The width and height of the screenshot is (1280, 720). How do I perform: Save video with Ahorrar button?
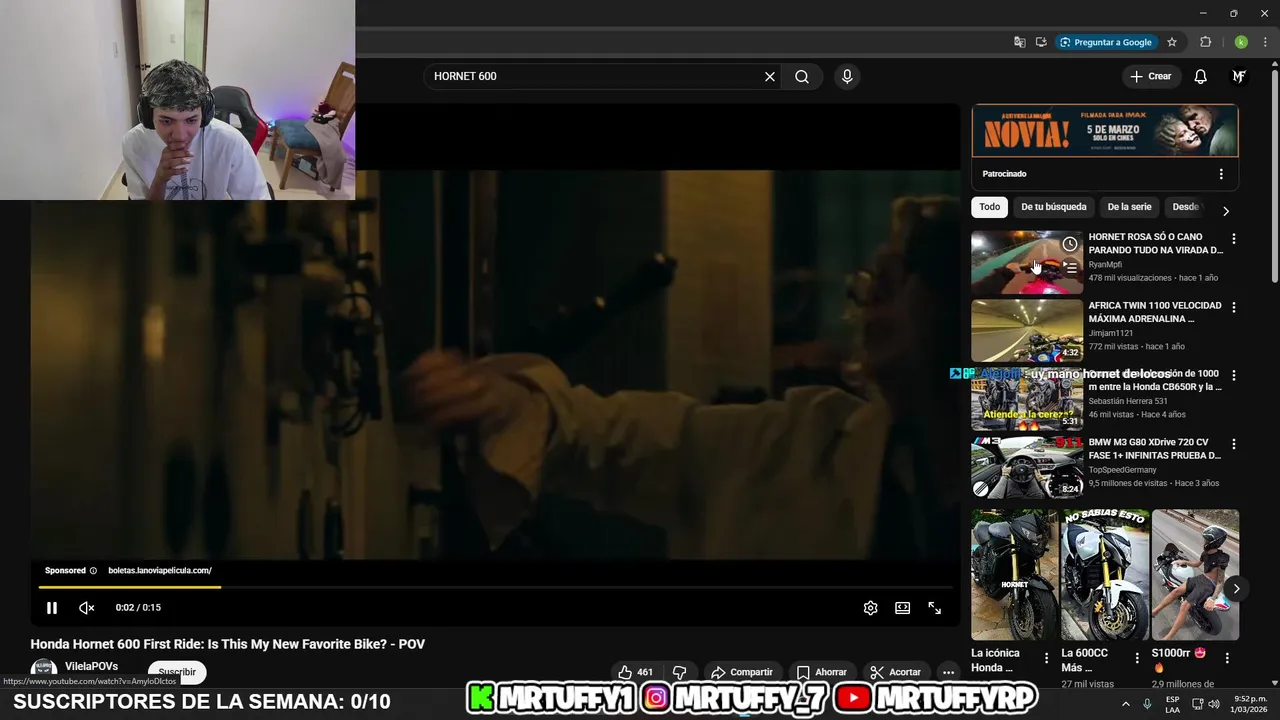(x=822, y=672)
